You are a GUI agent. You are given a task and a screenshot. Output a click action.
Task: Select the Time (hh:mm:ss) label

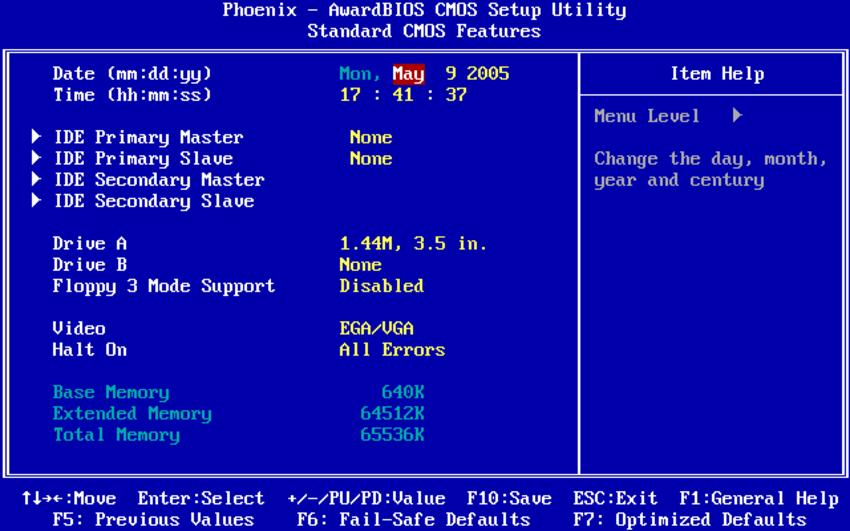point(132,95)
